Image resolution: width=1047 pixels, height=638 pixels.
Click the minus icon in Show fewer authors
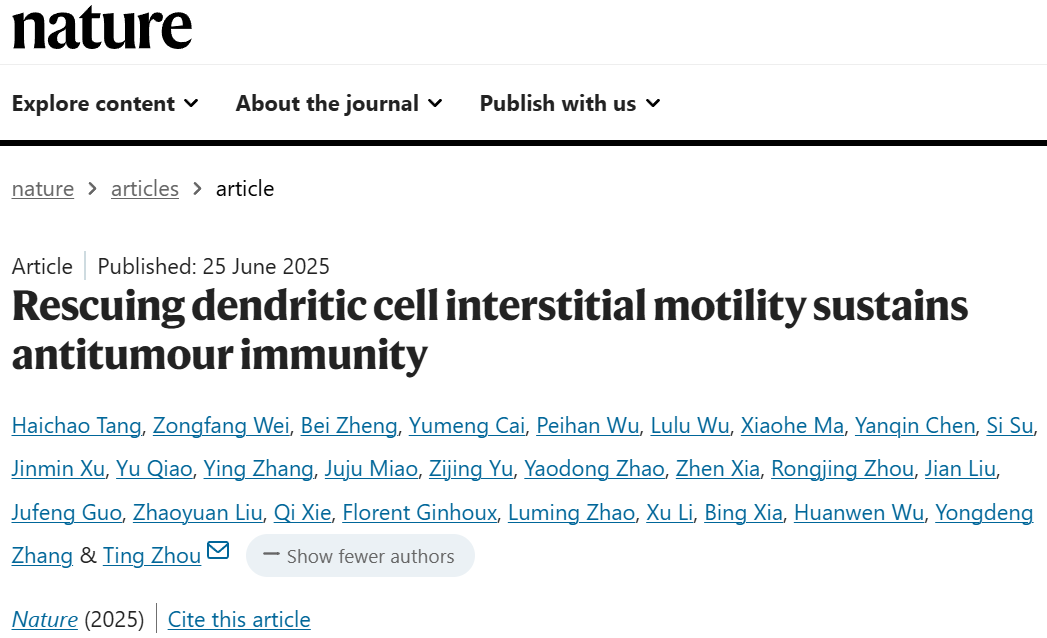click(271, 555)
